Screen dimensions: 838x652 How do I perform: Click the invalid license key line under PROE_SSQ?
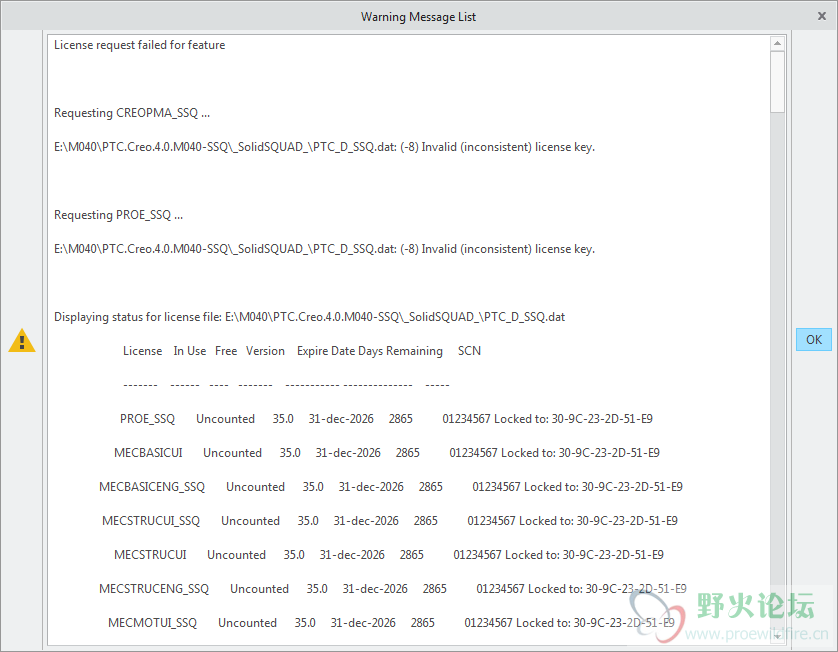tap(324, 249)
